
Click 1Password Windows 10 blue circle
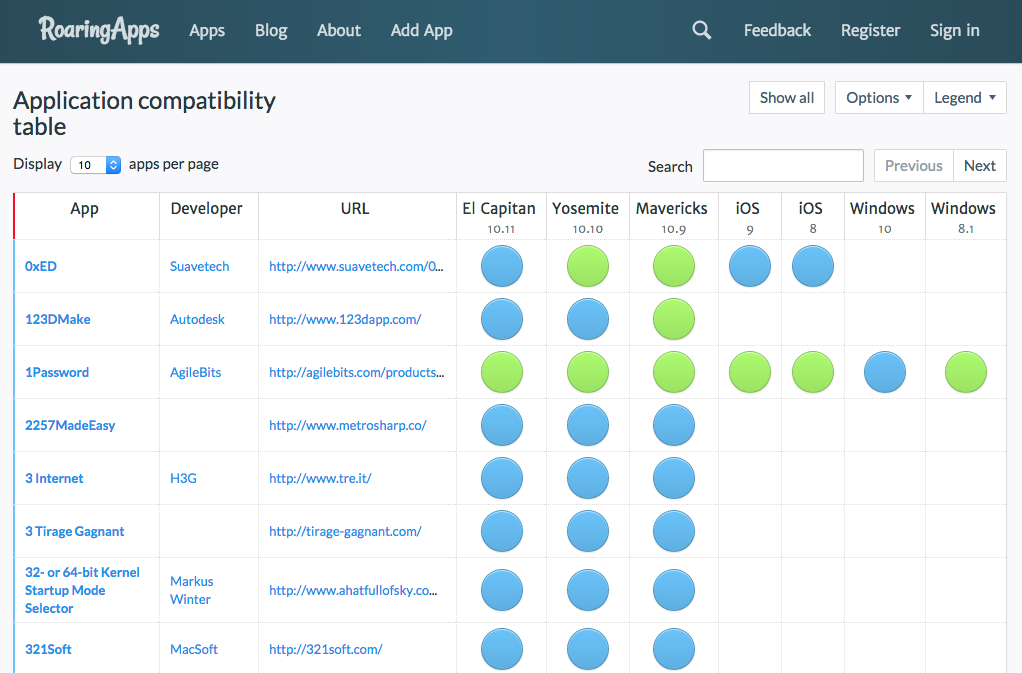click(x=885, y=372)
